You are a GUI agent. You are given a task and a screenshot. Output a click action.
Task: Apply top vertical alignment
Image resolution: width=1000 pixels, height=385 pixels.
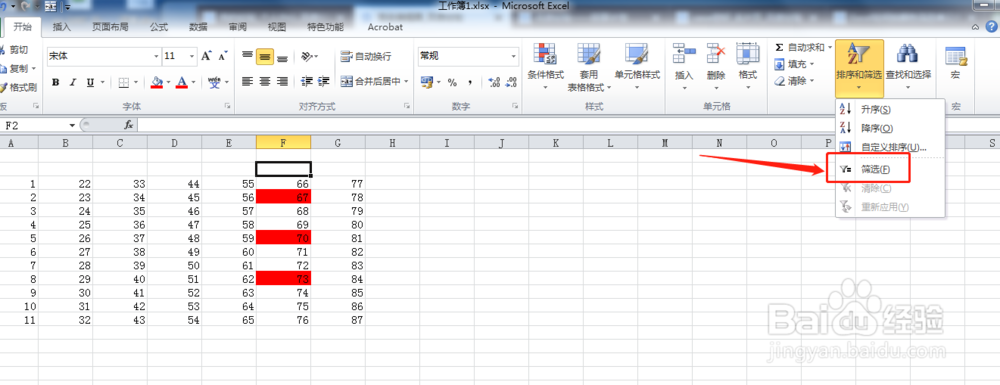tap(248, 56)
